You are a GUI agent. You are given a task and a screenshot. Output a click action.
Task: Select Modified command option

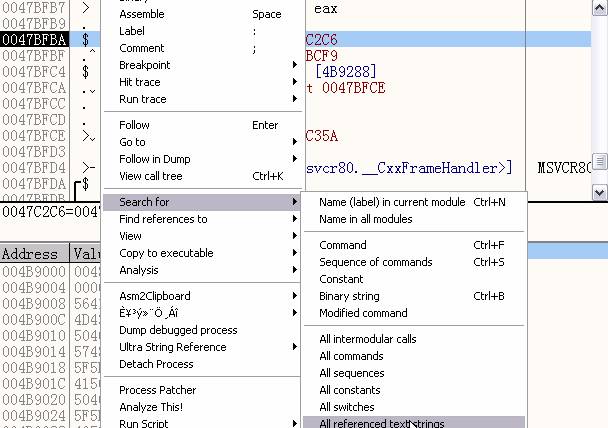414,313
